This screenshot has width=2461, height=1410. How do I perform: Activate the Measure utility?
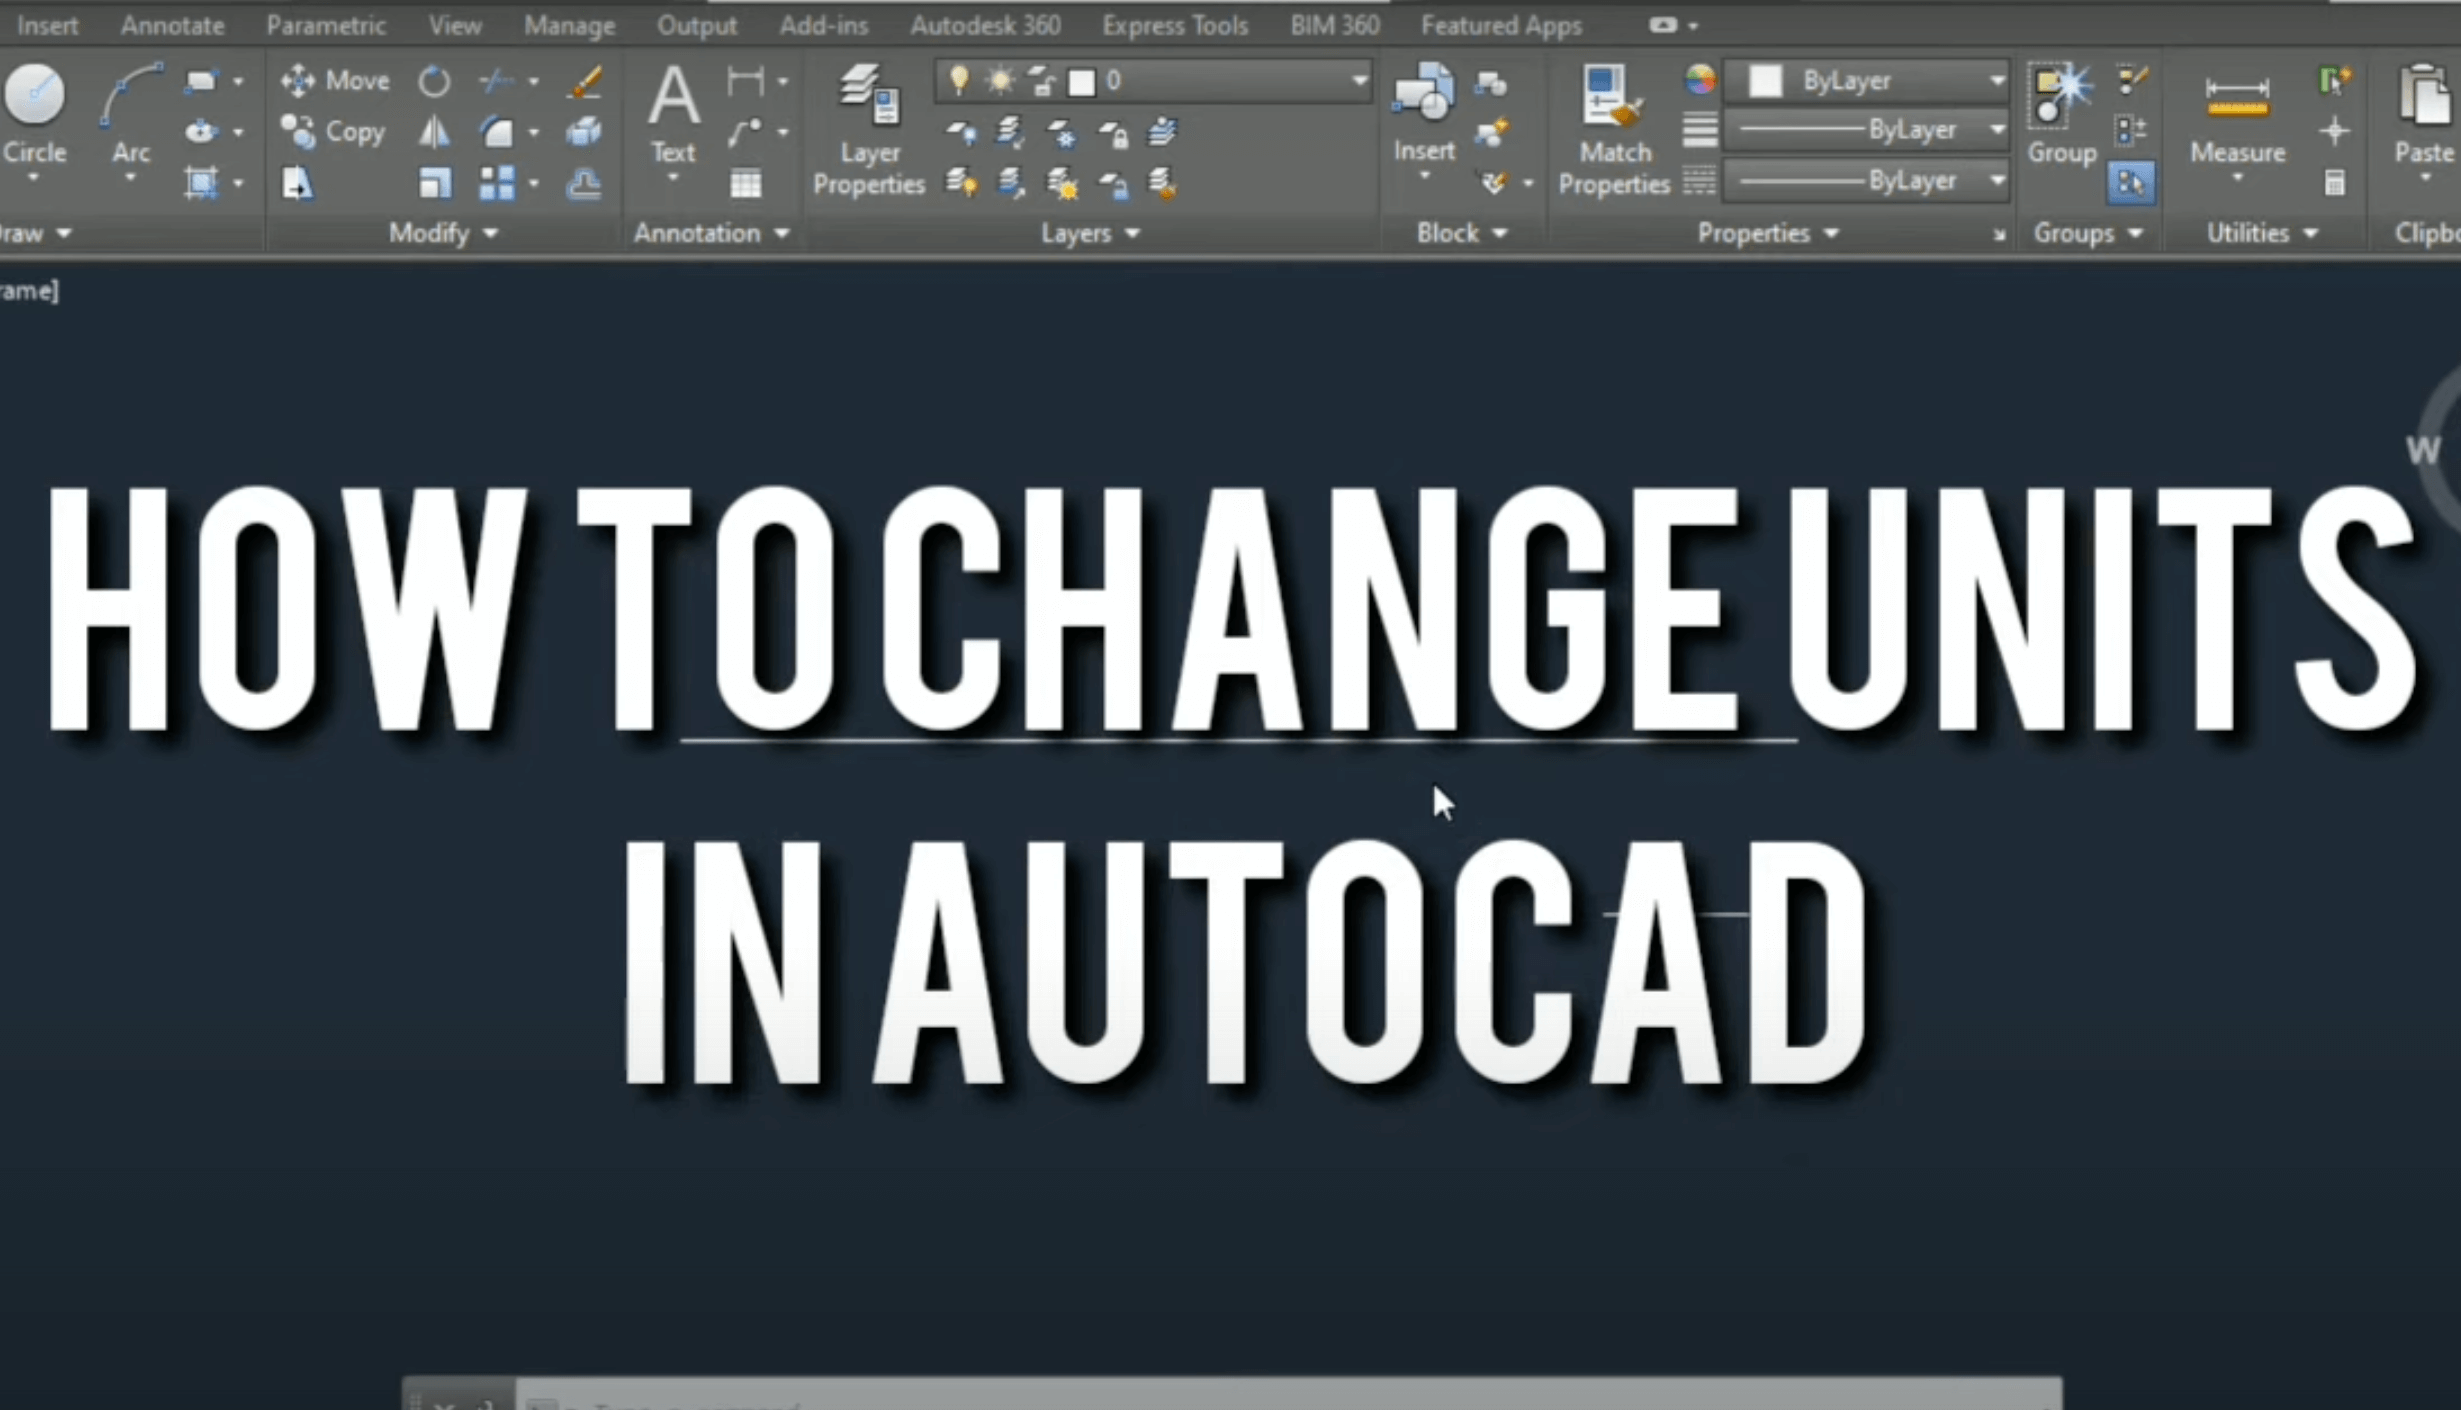2236,97
